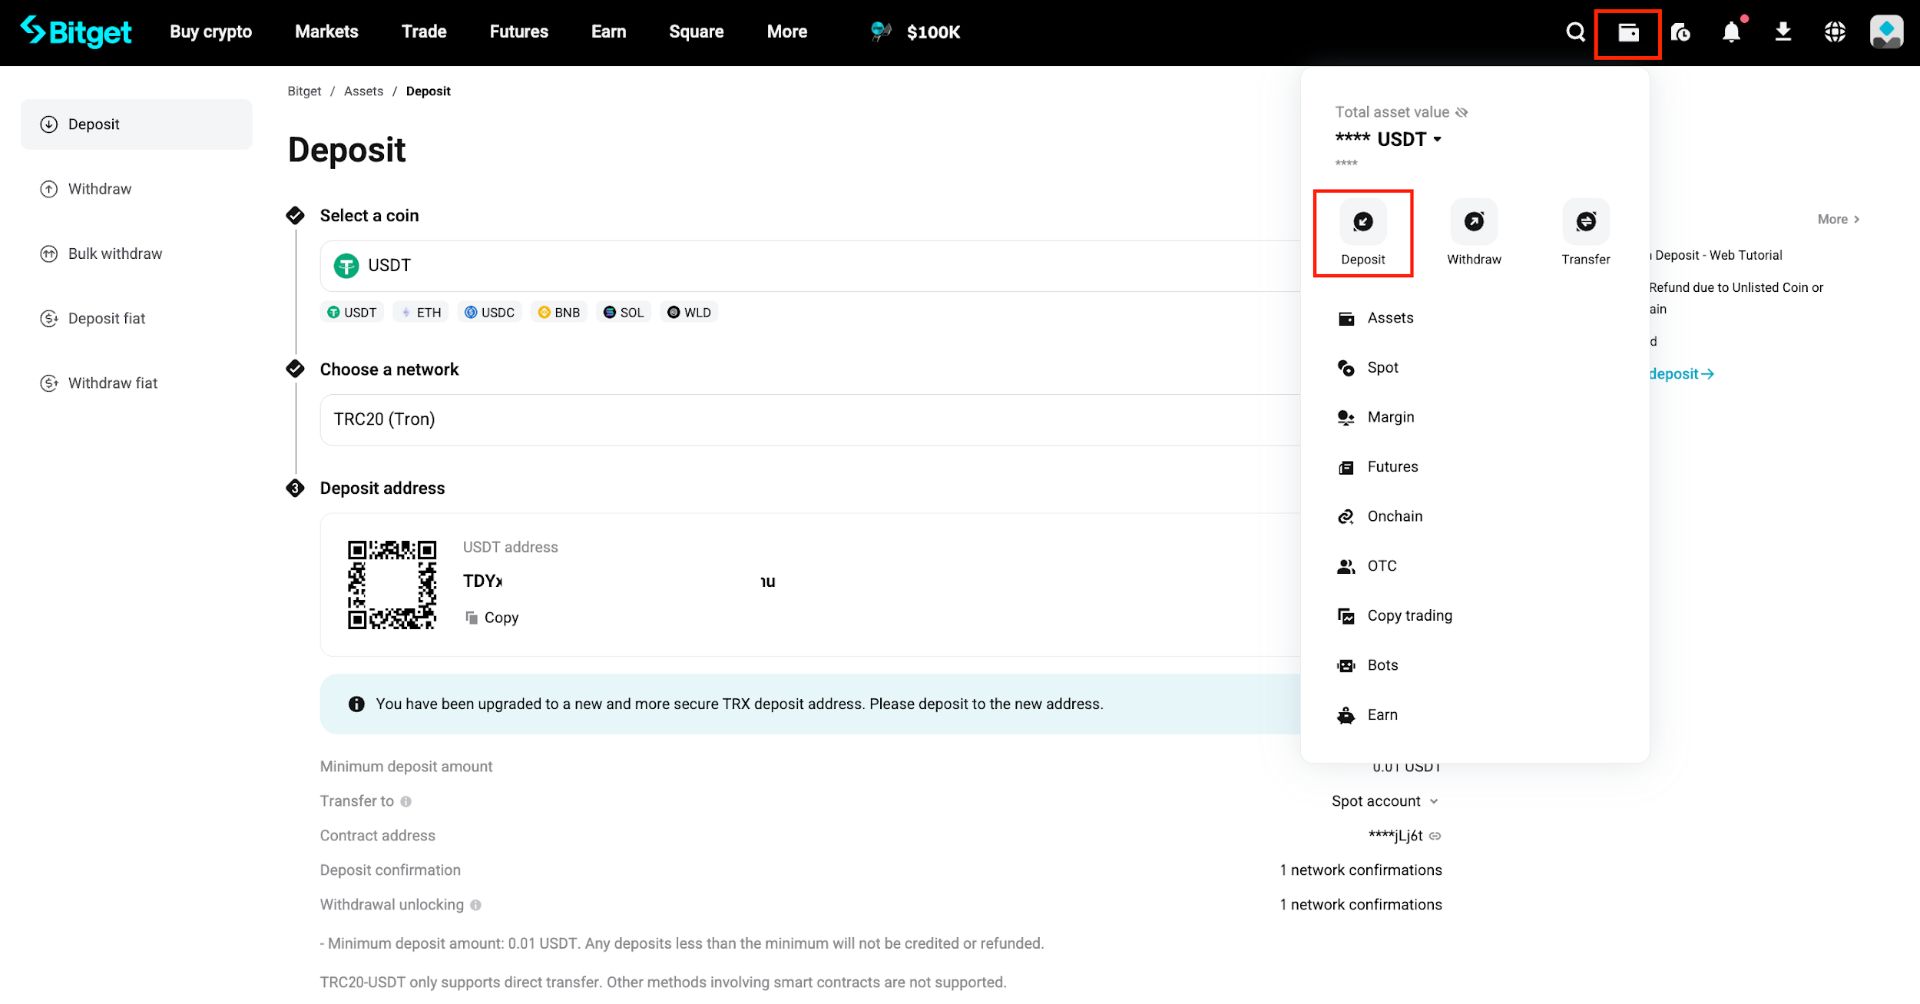This screenshot has height=1004, width=1920.
Task: Click the deposit address QR code
Action: tap(392, 584)
